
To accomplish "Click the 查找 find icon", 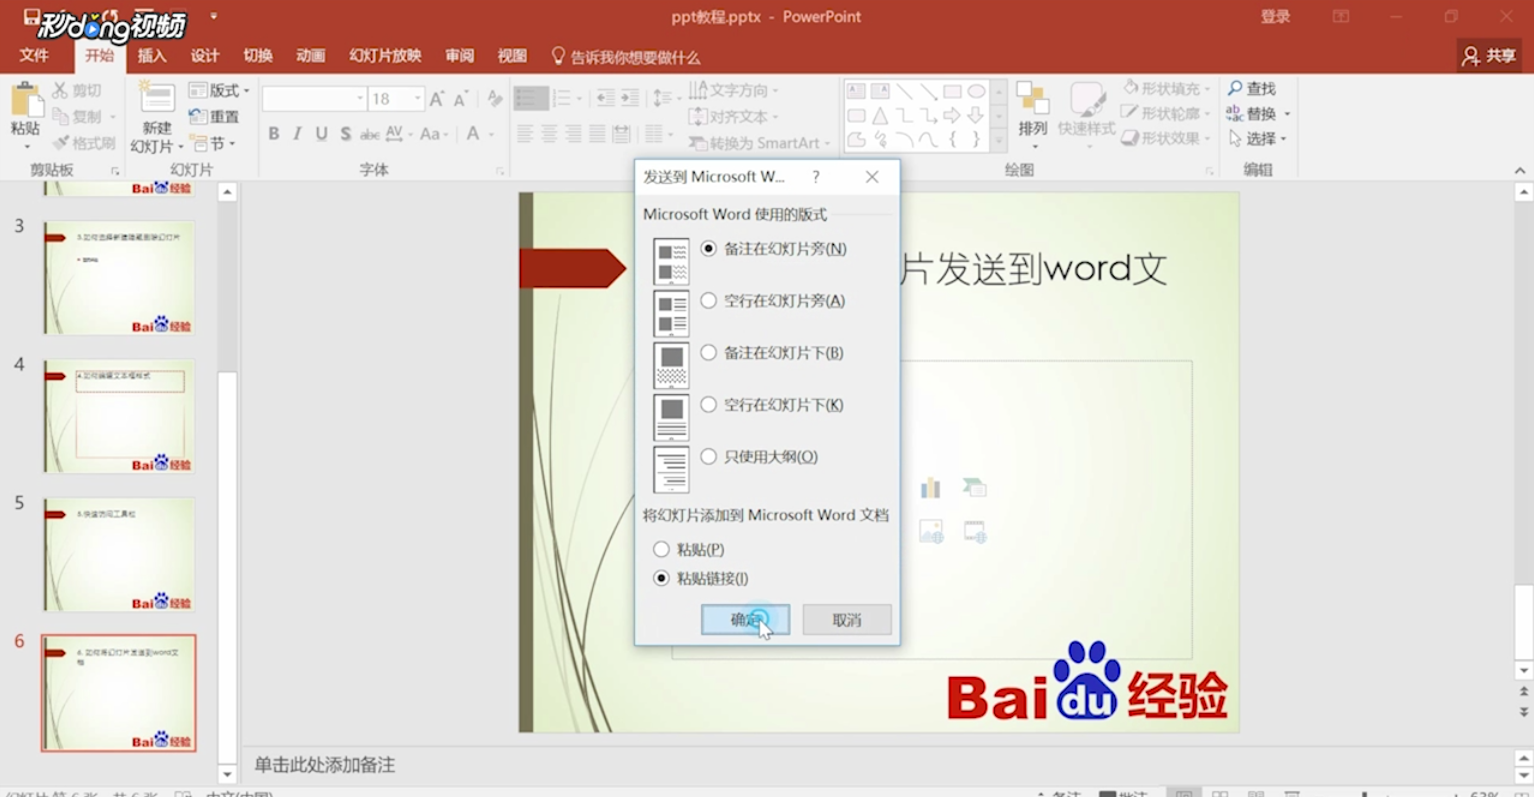I will point(1252,89).
